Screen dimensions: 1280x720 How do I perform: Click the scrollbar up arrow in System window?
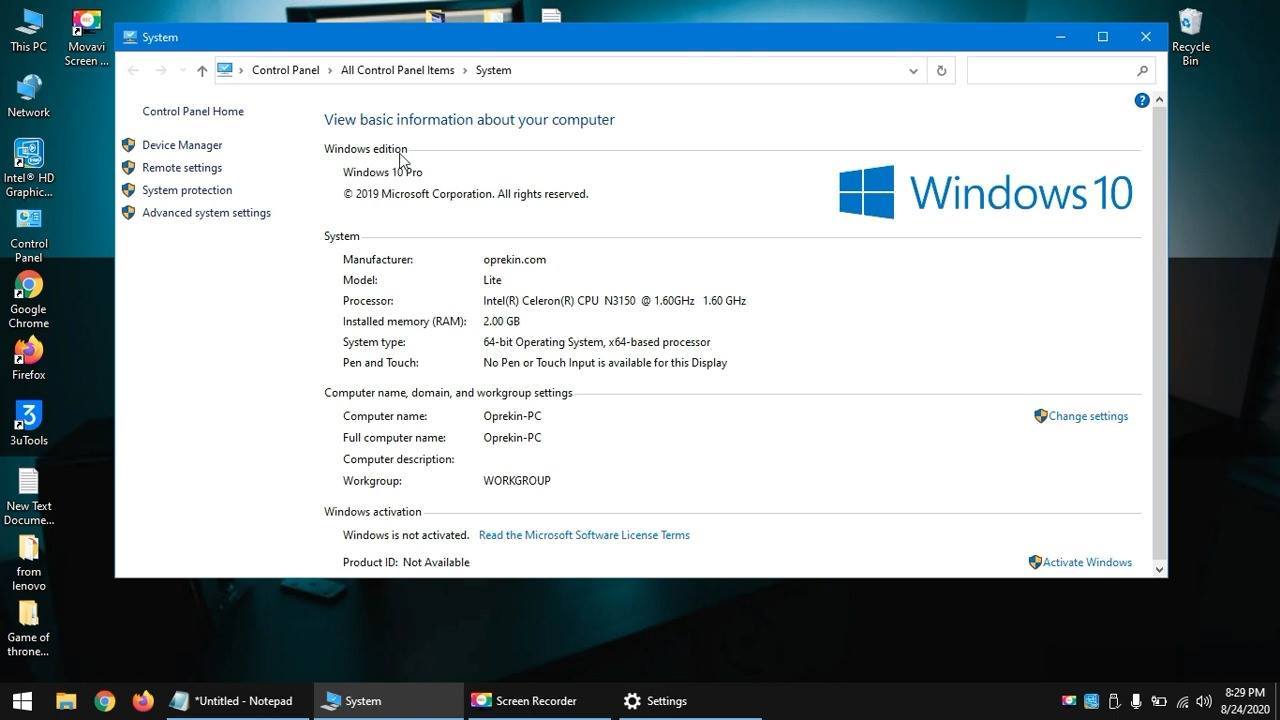click(x=1160, y=99)
